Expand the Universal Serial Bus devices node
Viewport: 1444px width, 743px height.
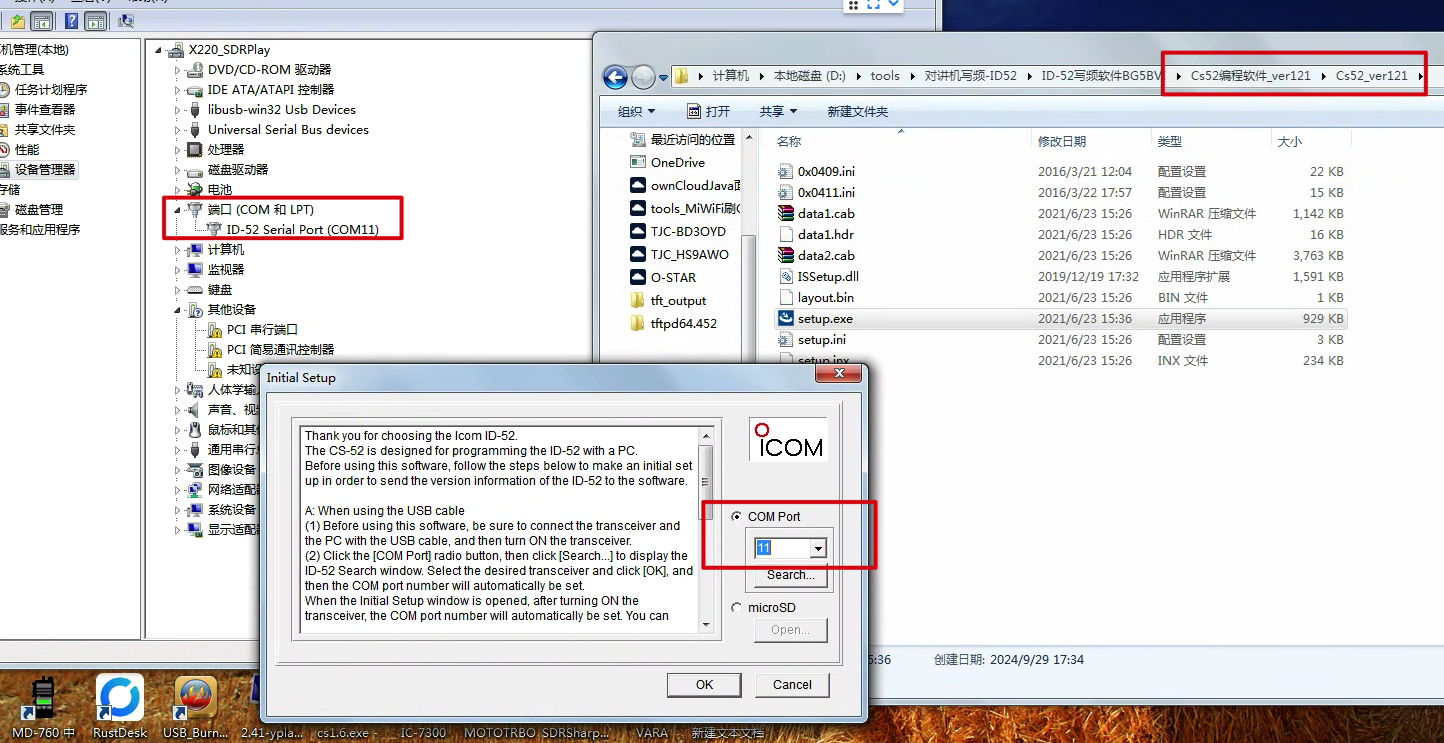tap(178, 130)
